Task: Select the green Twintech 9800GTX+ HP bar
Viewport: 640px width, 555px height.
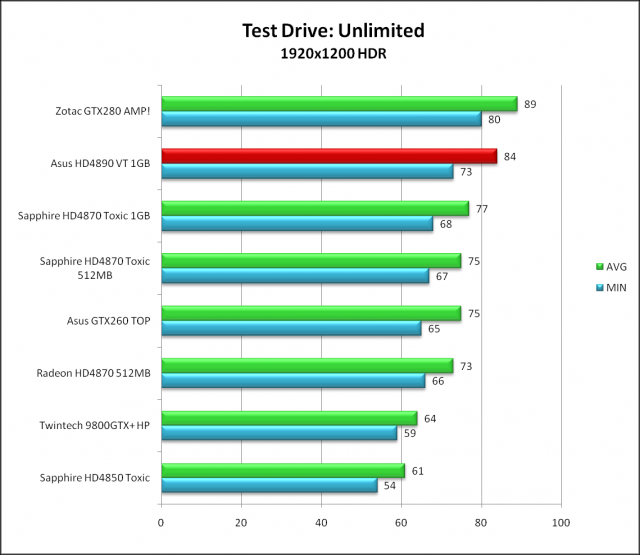Action: coord(289,418)
